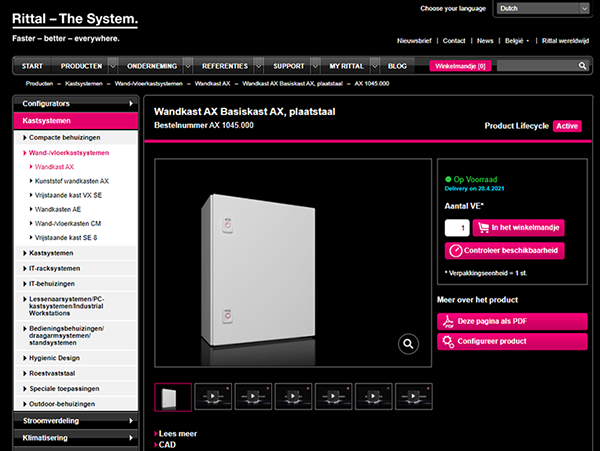Open the Dutch language dropdown

pyautogui.click(x=543, y=9)
